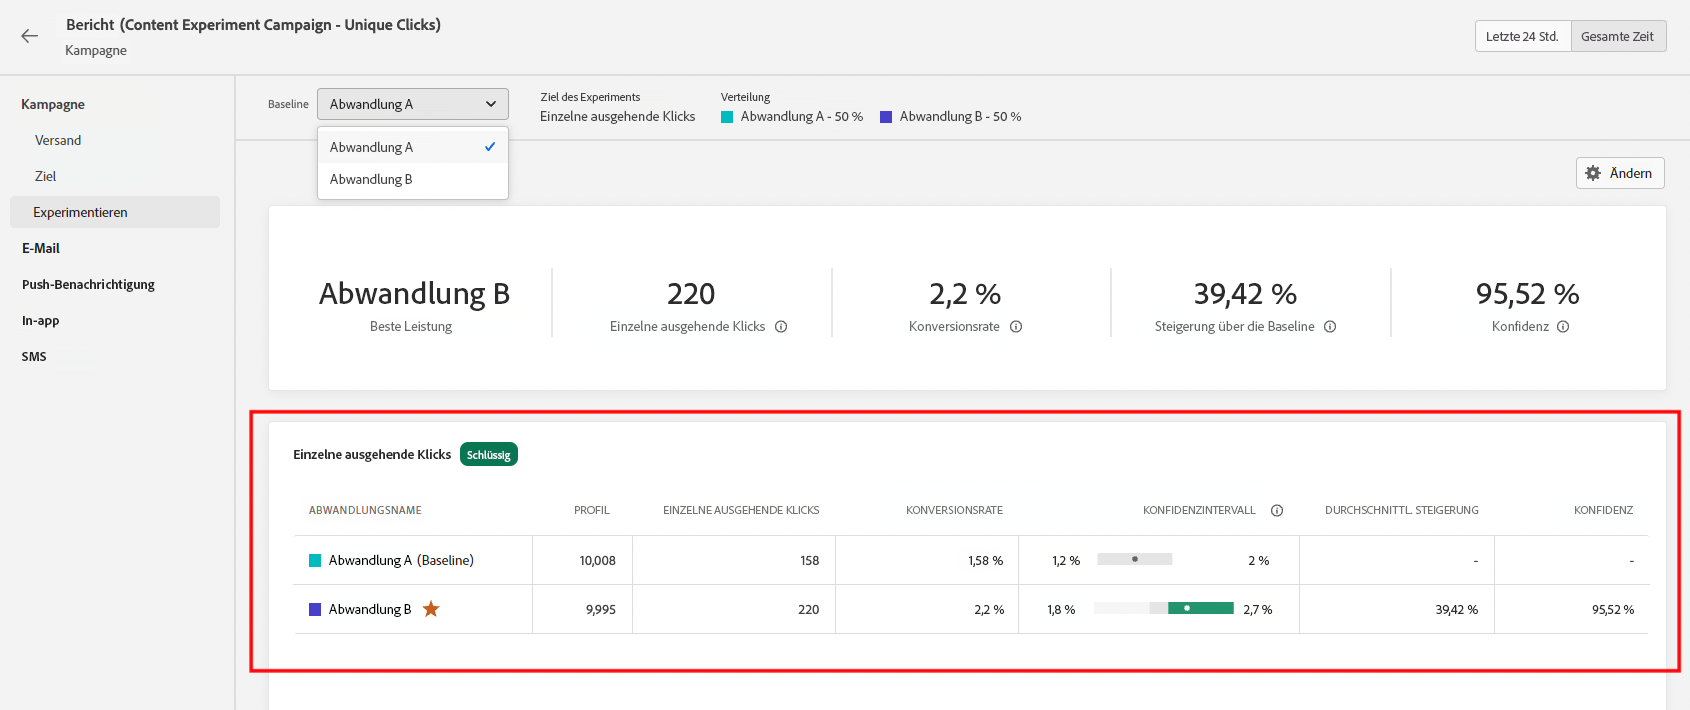Open In-app section in sidebar
1690x710 pixels.
pyautogui.click(x=40, y=320)
